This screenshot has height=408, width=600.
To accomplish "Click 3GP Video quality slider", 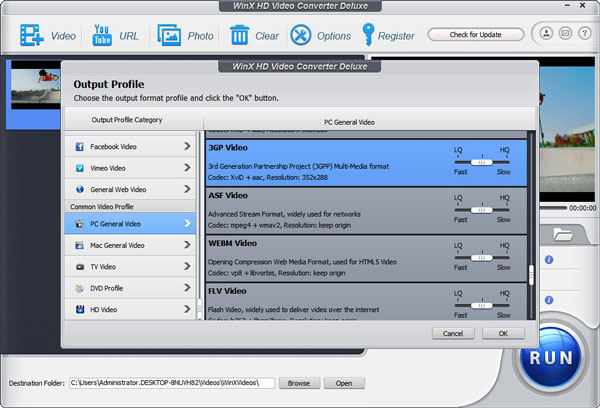I will [x=482, y=162].
